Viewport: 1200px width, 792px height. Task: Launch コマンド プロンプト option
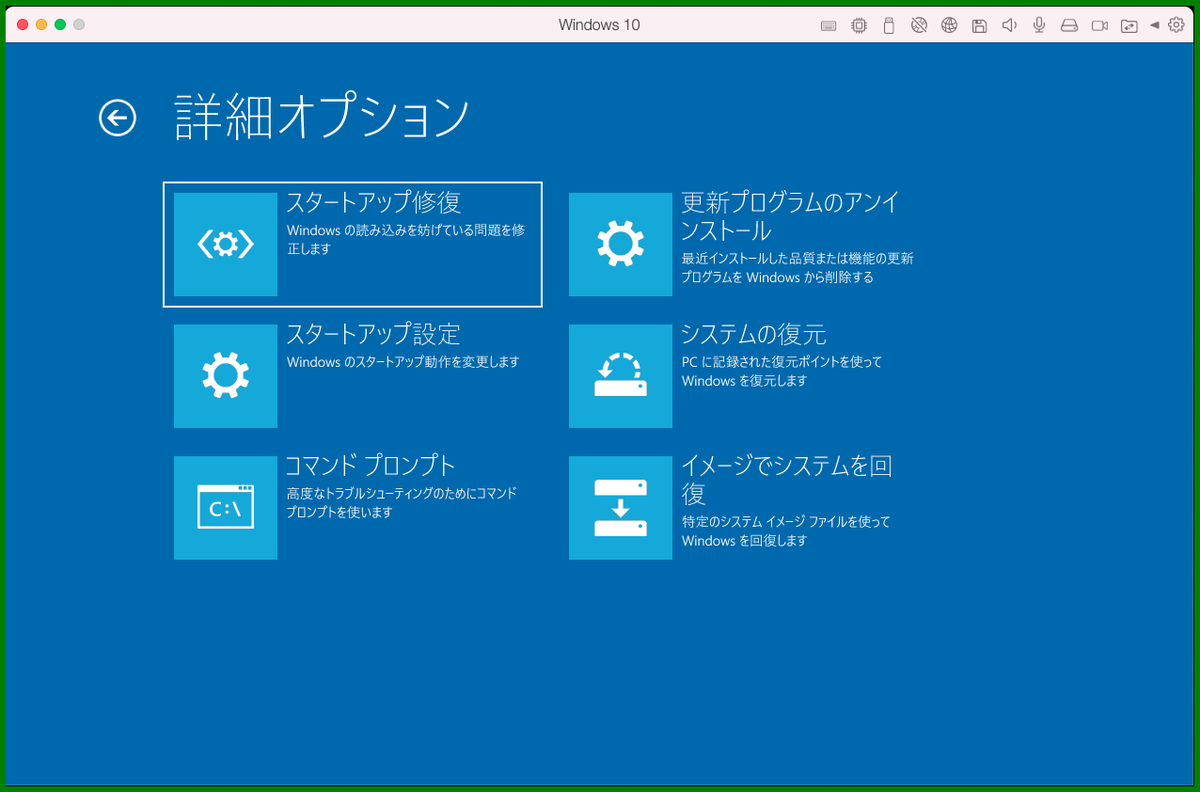coord(352,508)
